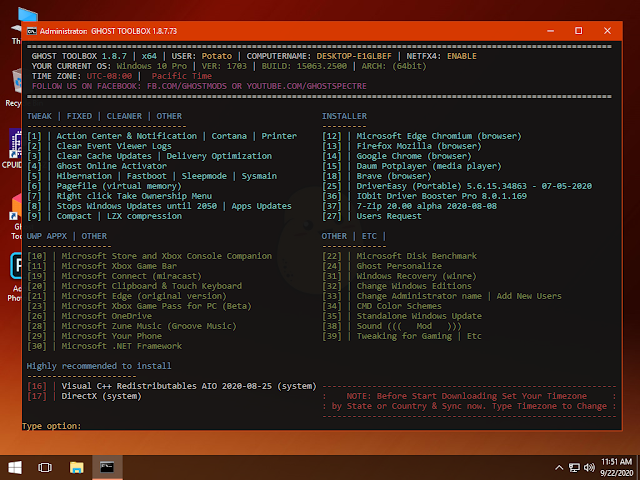Click the INSTALLER section heading
Screen dimensions: 640x480
point(344,116)
